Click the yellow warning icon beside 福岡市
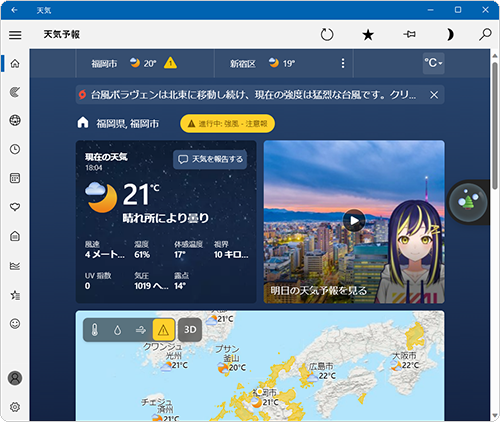The width and height of the screenshot is (500, 422). coord(170,63)
